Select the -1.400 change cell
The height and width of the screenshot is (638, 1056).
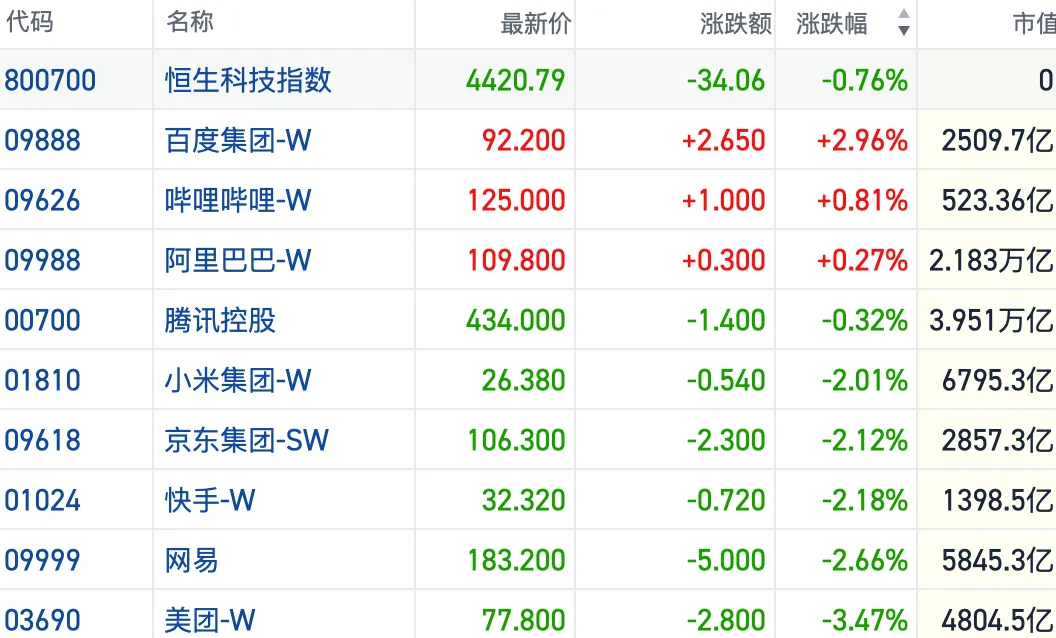(726, 321)
